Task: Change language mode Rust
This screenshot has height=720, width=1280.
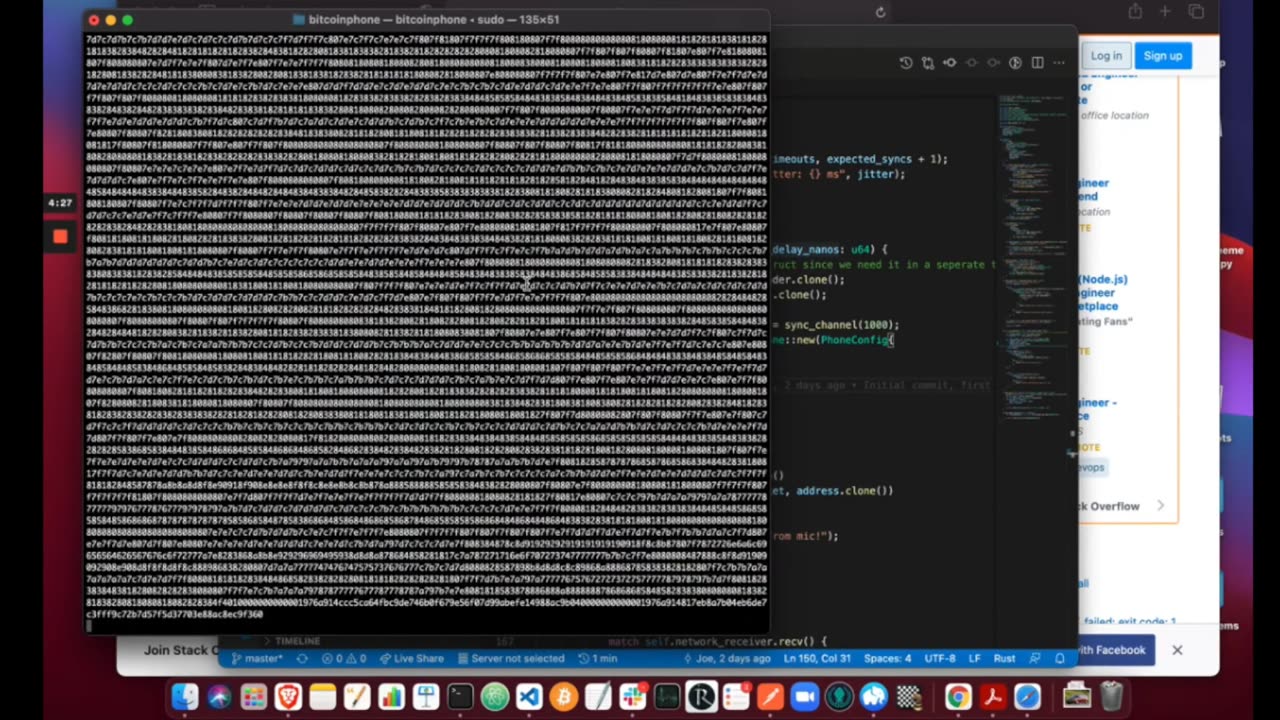Action: pyautogui.click(x=1004, y=659)
